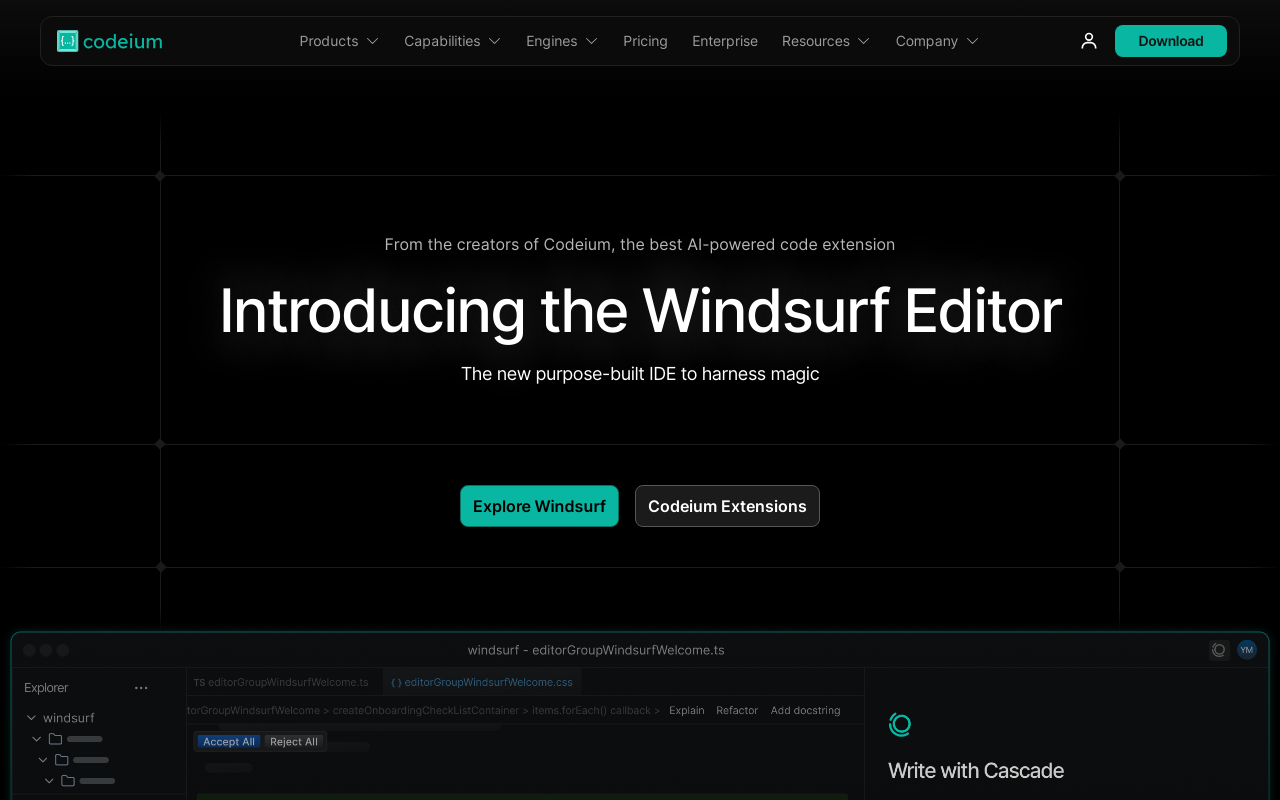This screenshot has height=800, width=1280.
Task: Expand the Products dropdown menu
Action: pyautogui.click(x=339, y=41)
